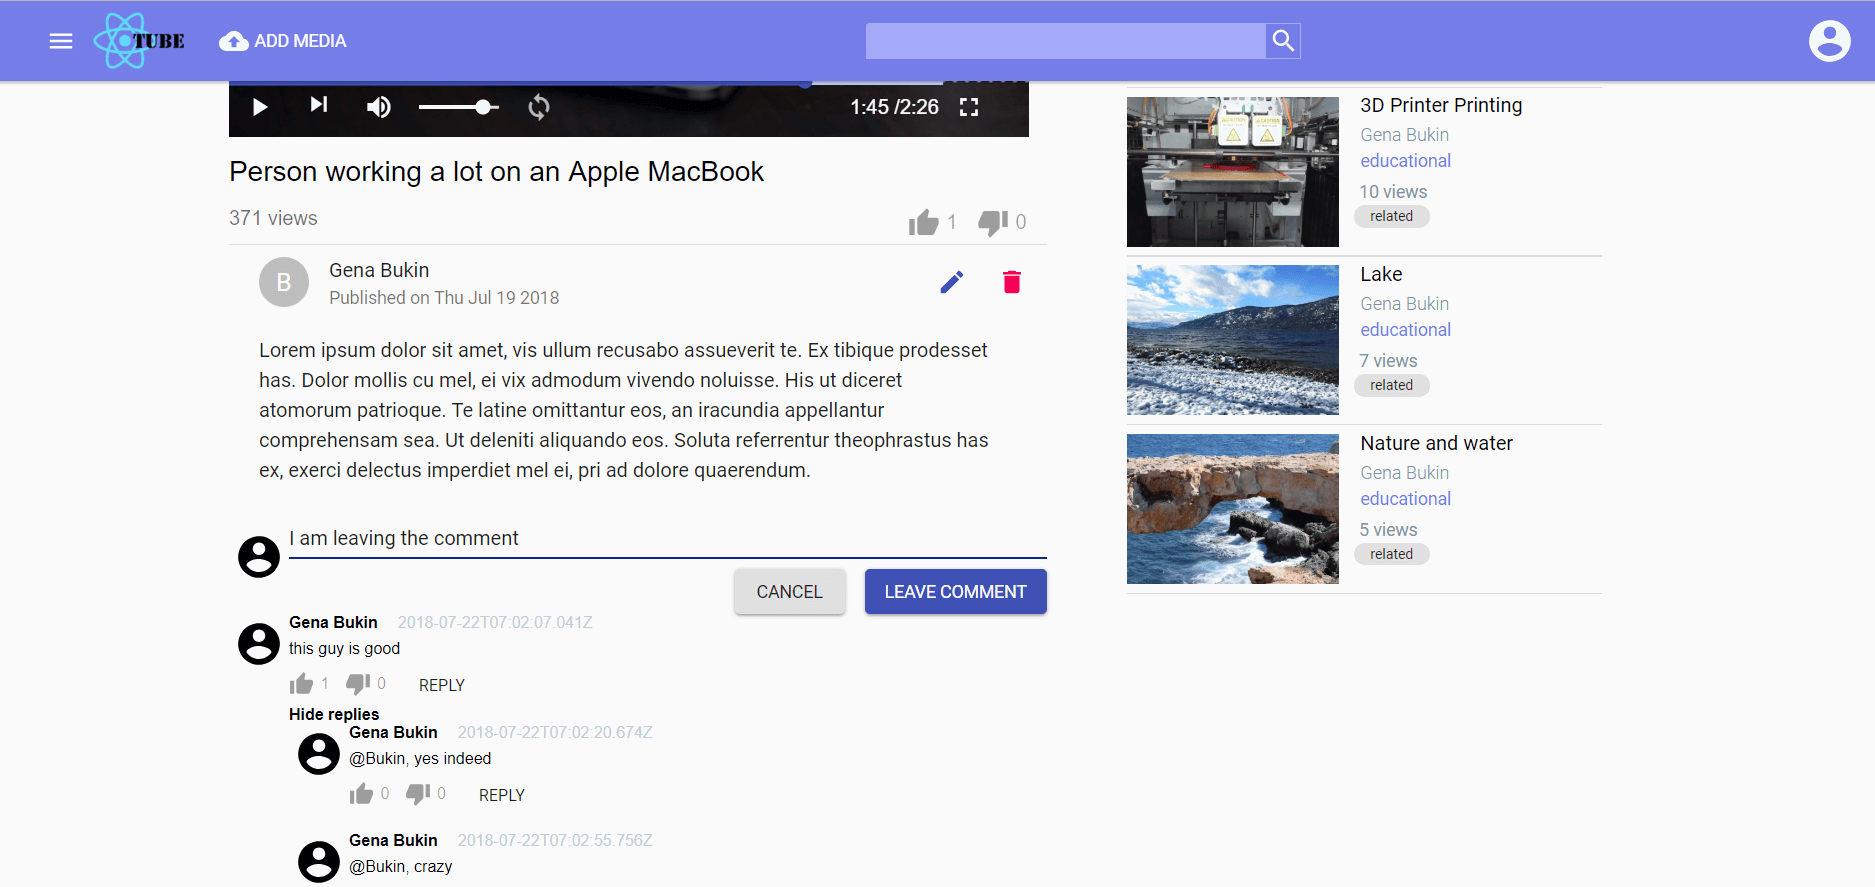Screen dimensions: 1875x887
Task: Like the video with thumbs up
Action: pos(924,222)
